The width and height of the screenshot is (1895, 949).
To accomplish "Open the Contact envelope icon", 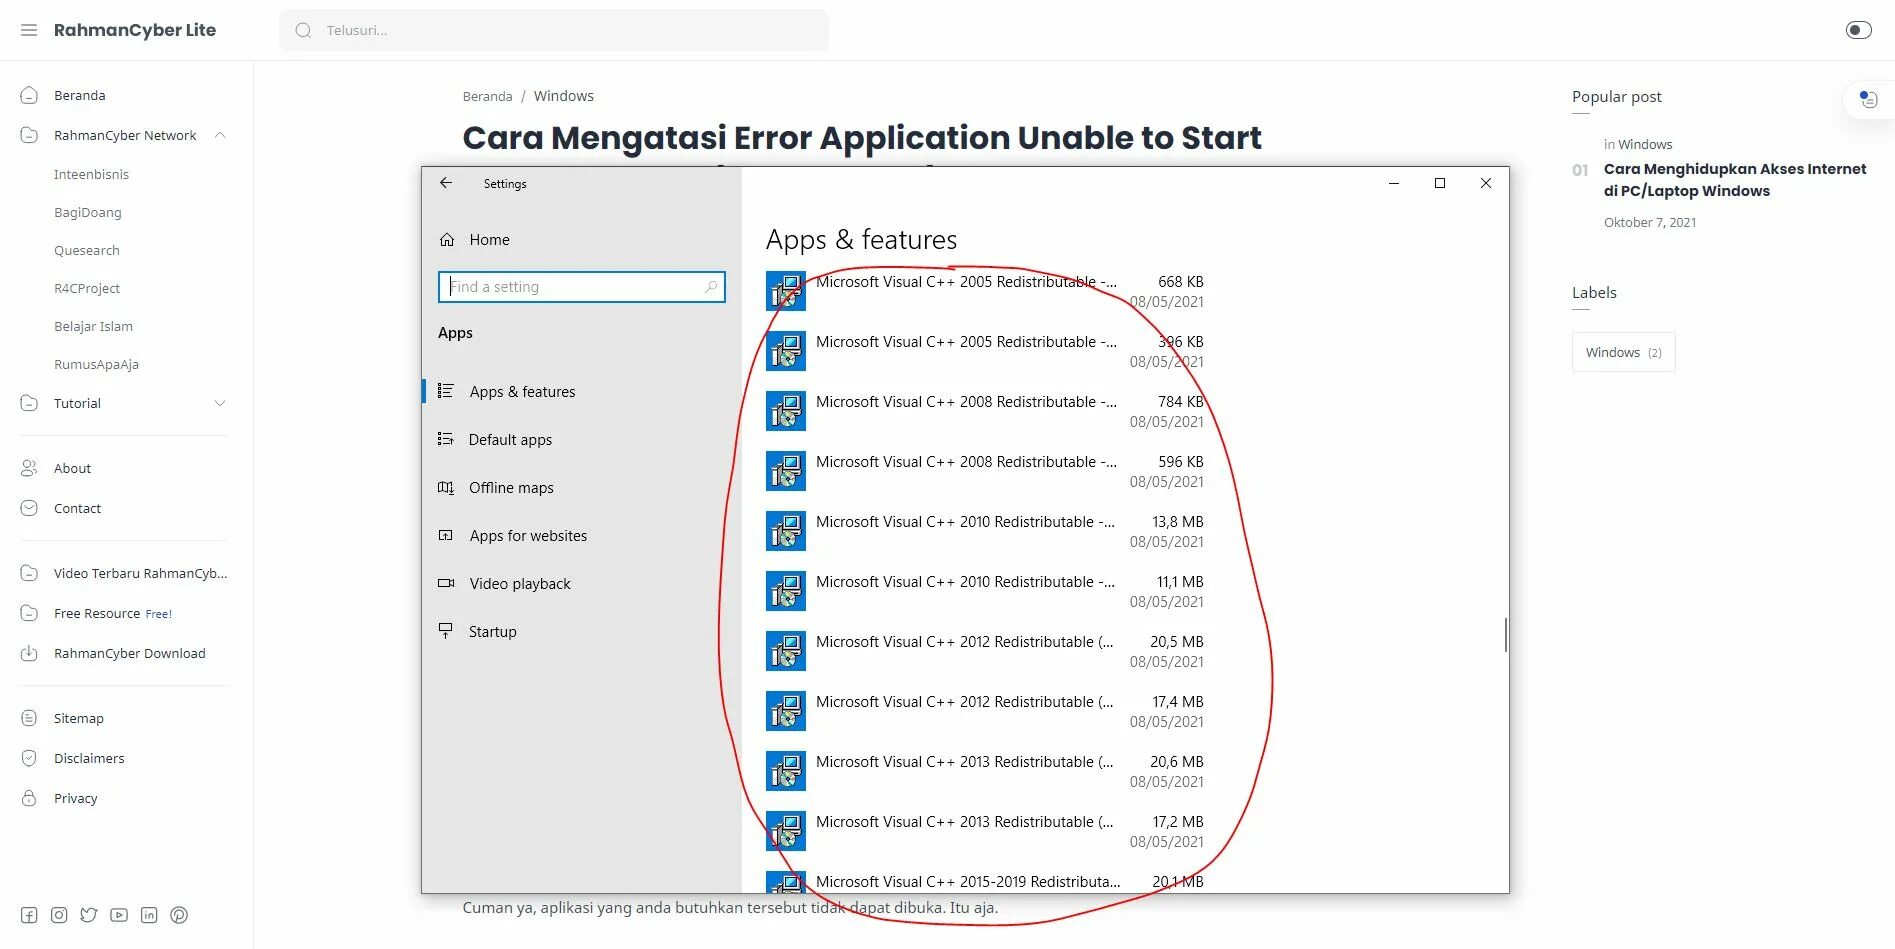I will (29, 508).
